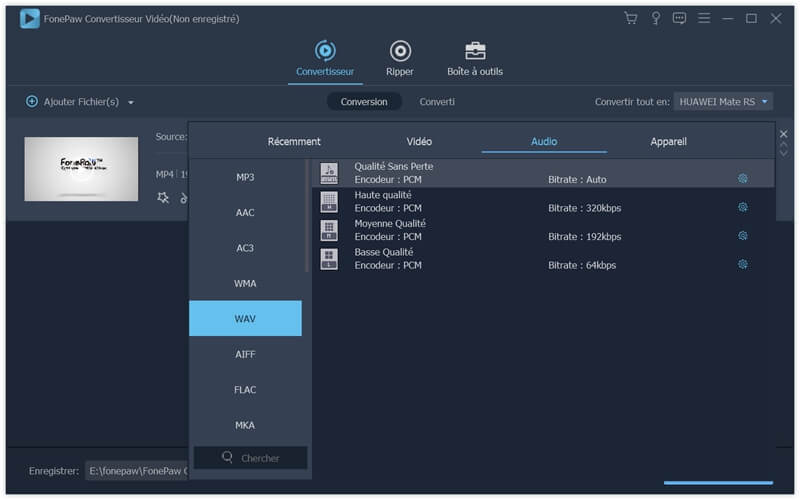800x500 pixels.
Task: Move item down with the down chevron
Action: [784, 153]
